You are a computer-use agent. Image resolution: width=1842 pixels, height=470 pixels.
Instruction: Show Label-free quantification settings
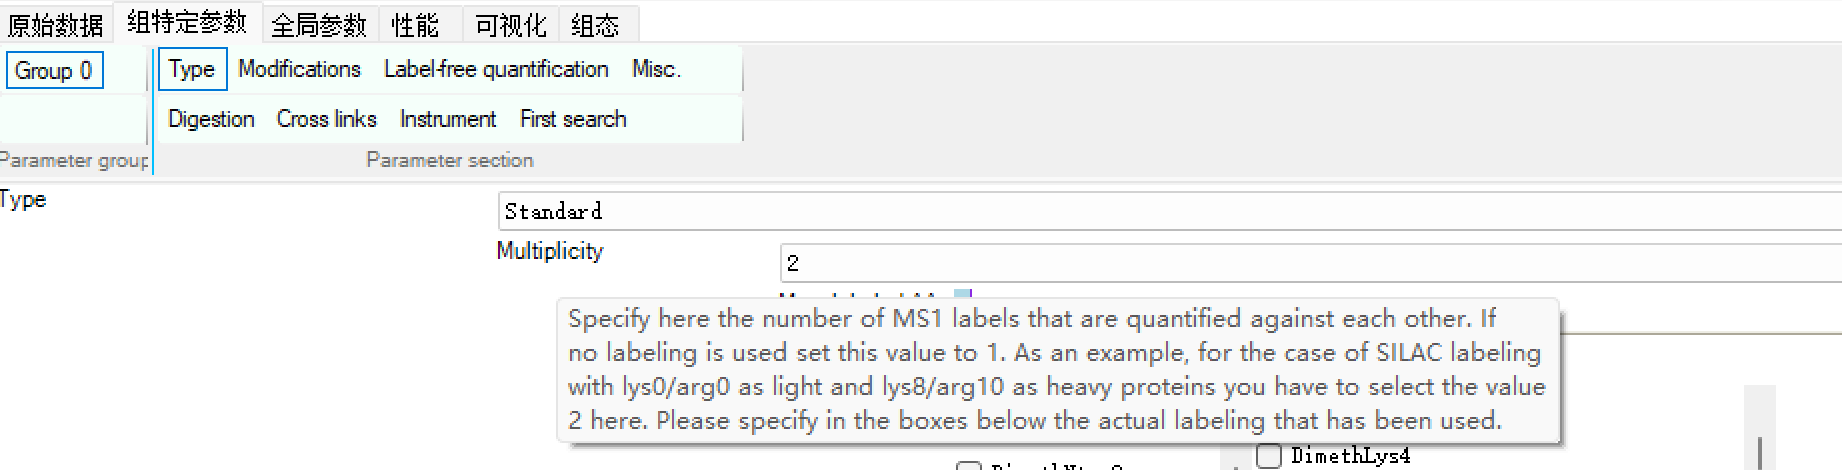tap(496, 69)
